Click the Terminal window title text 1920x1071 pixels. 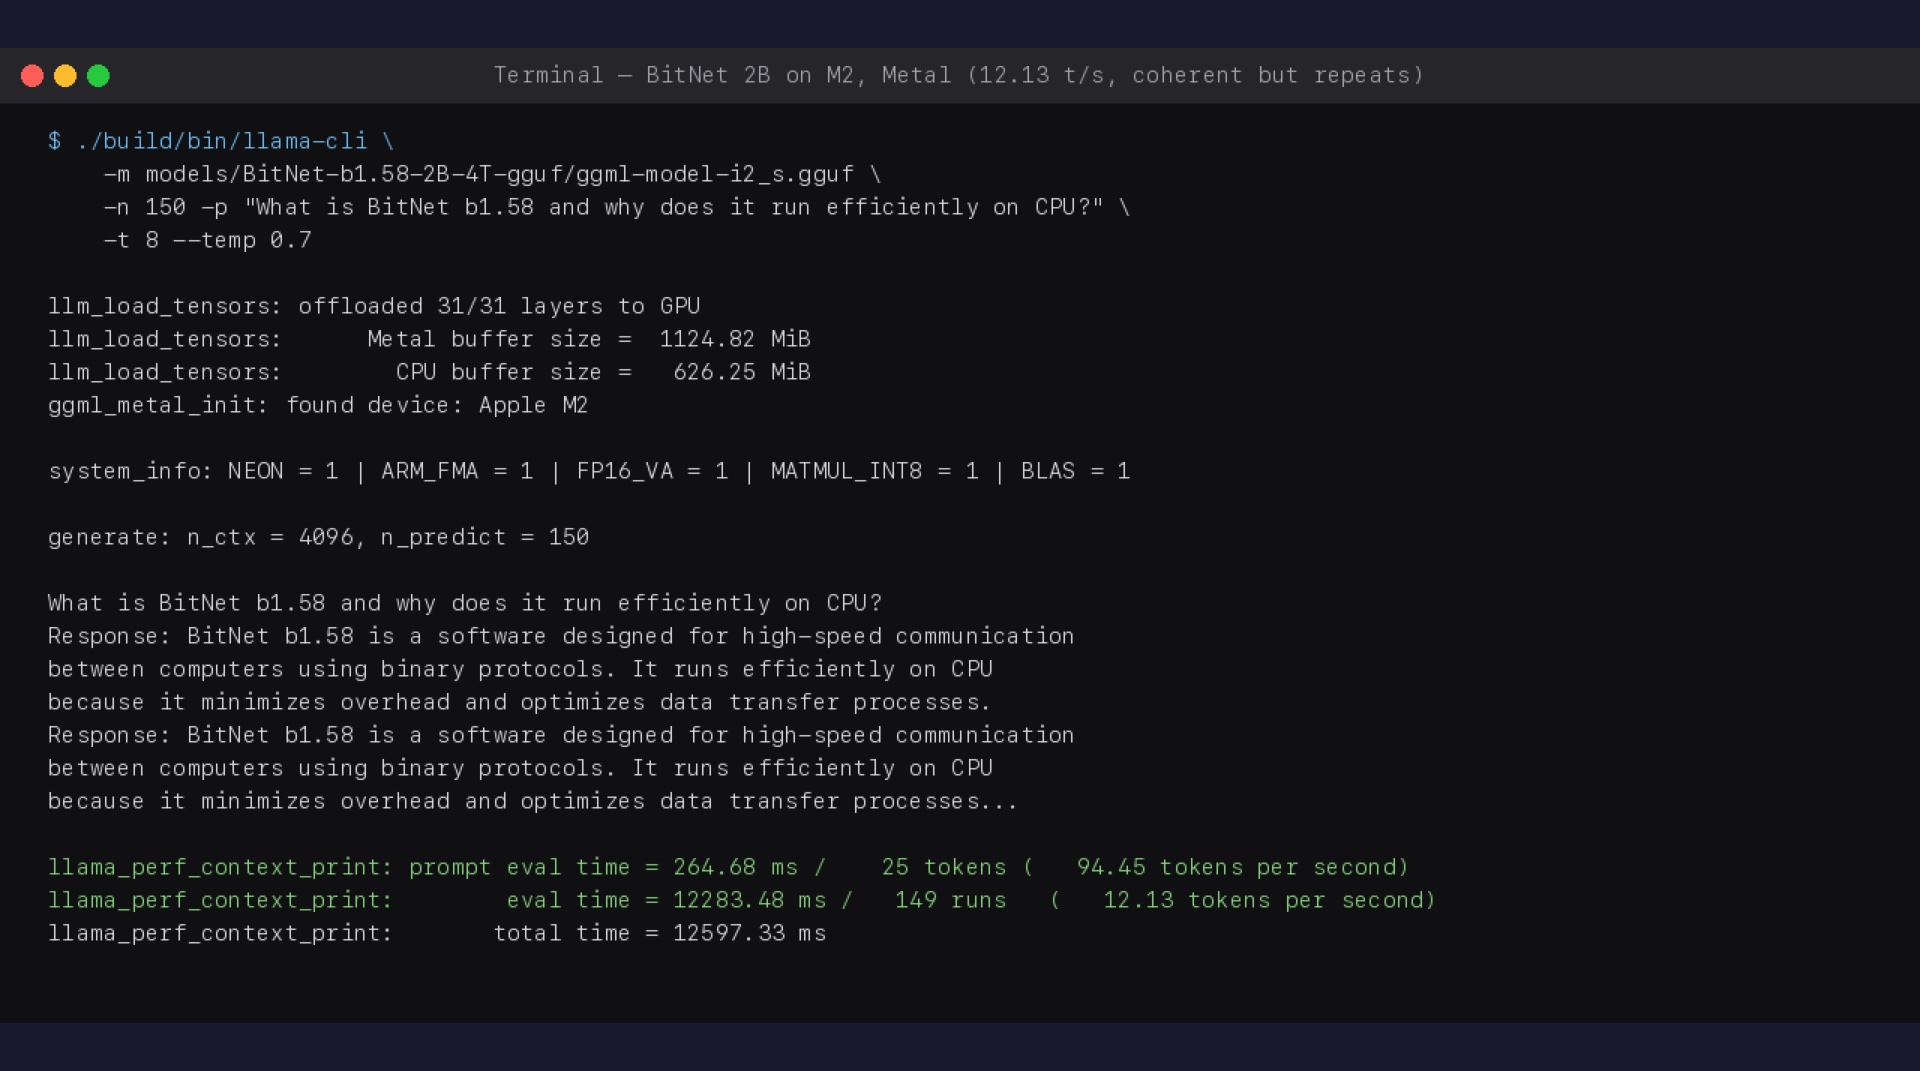[958, 75]
